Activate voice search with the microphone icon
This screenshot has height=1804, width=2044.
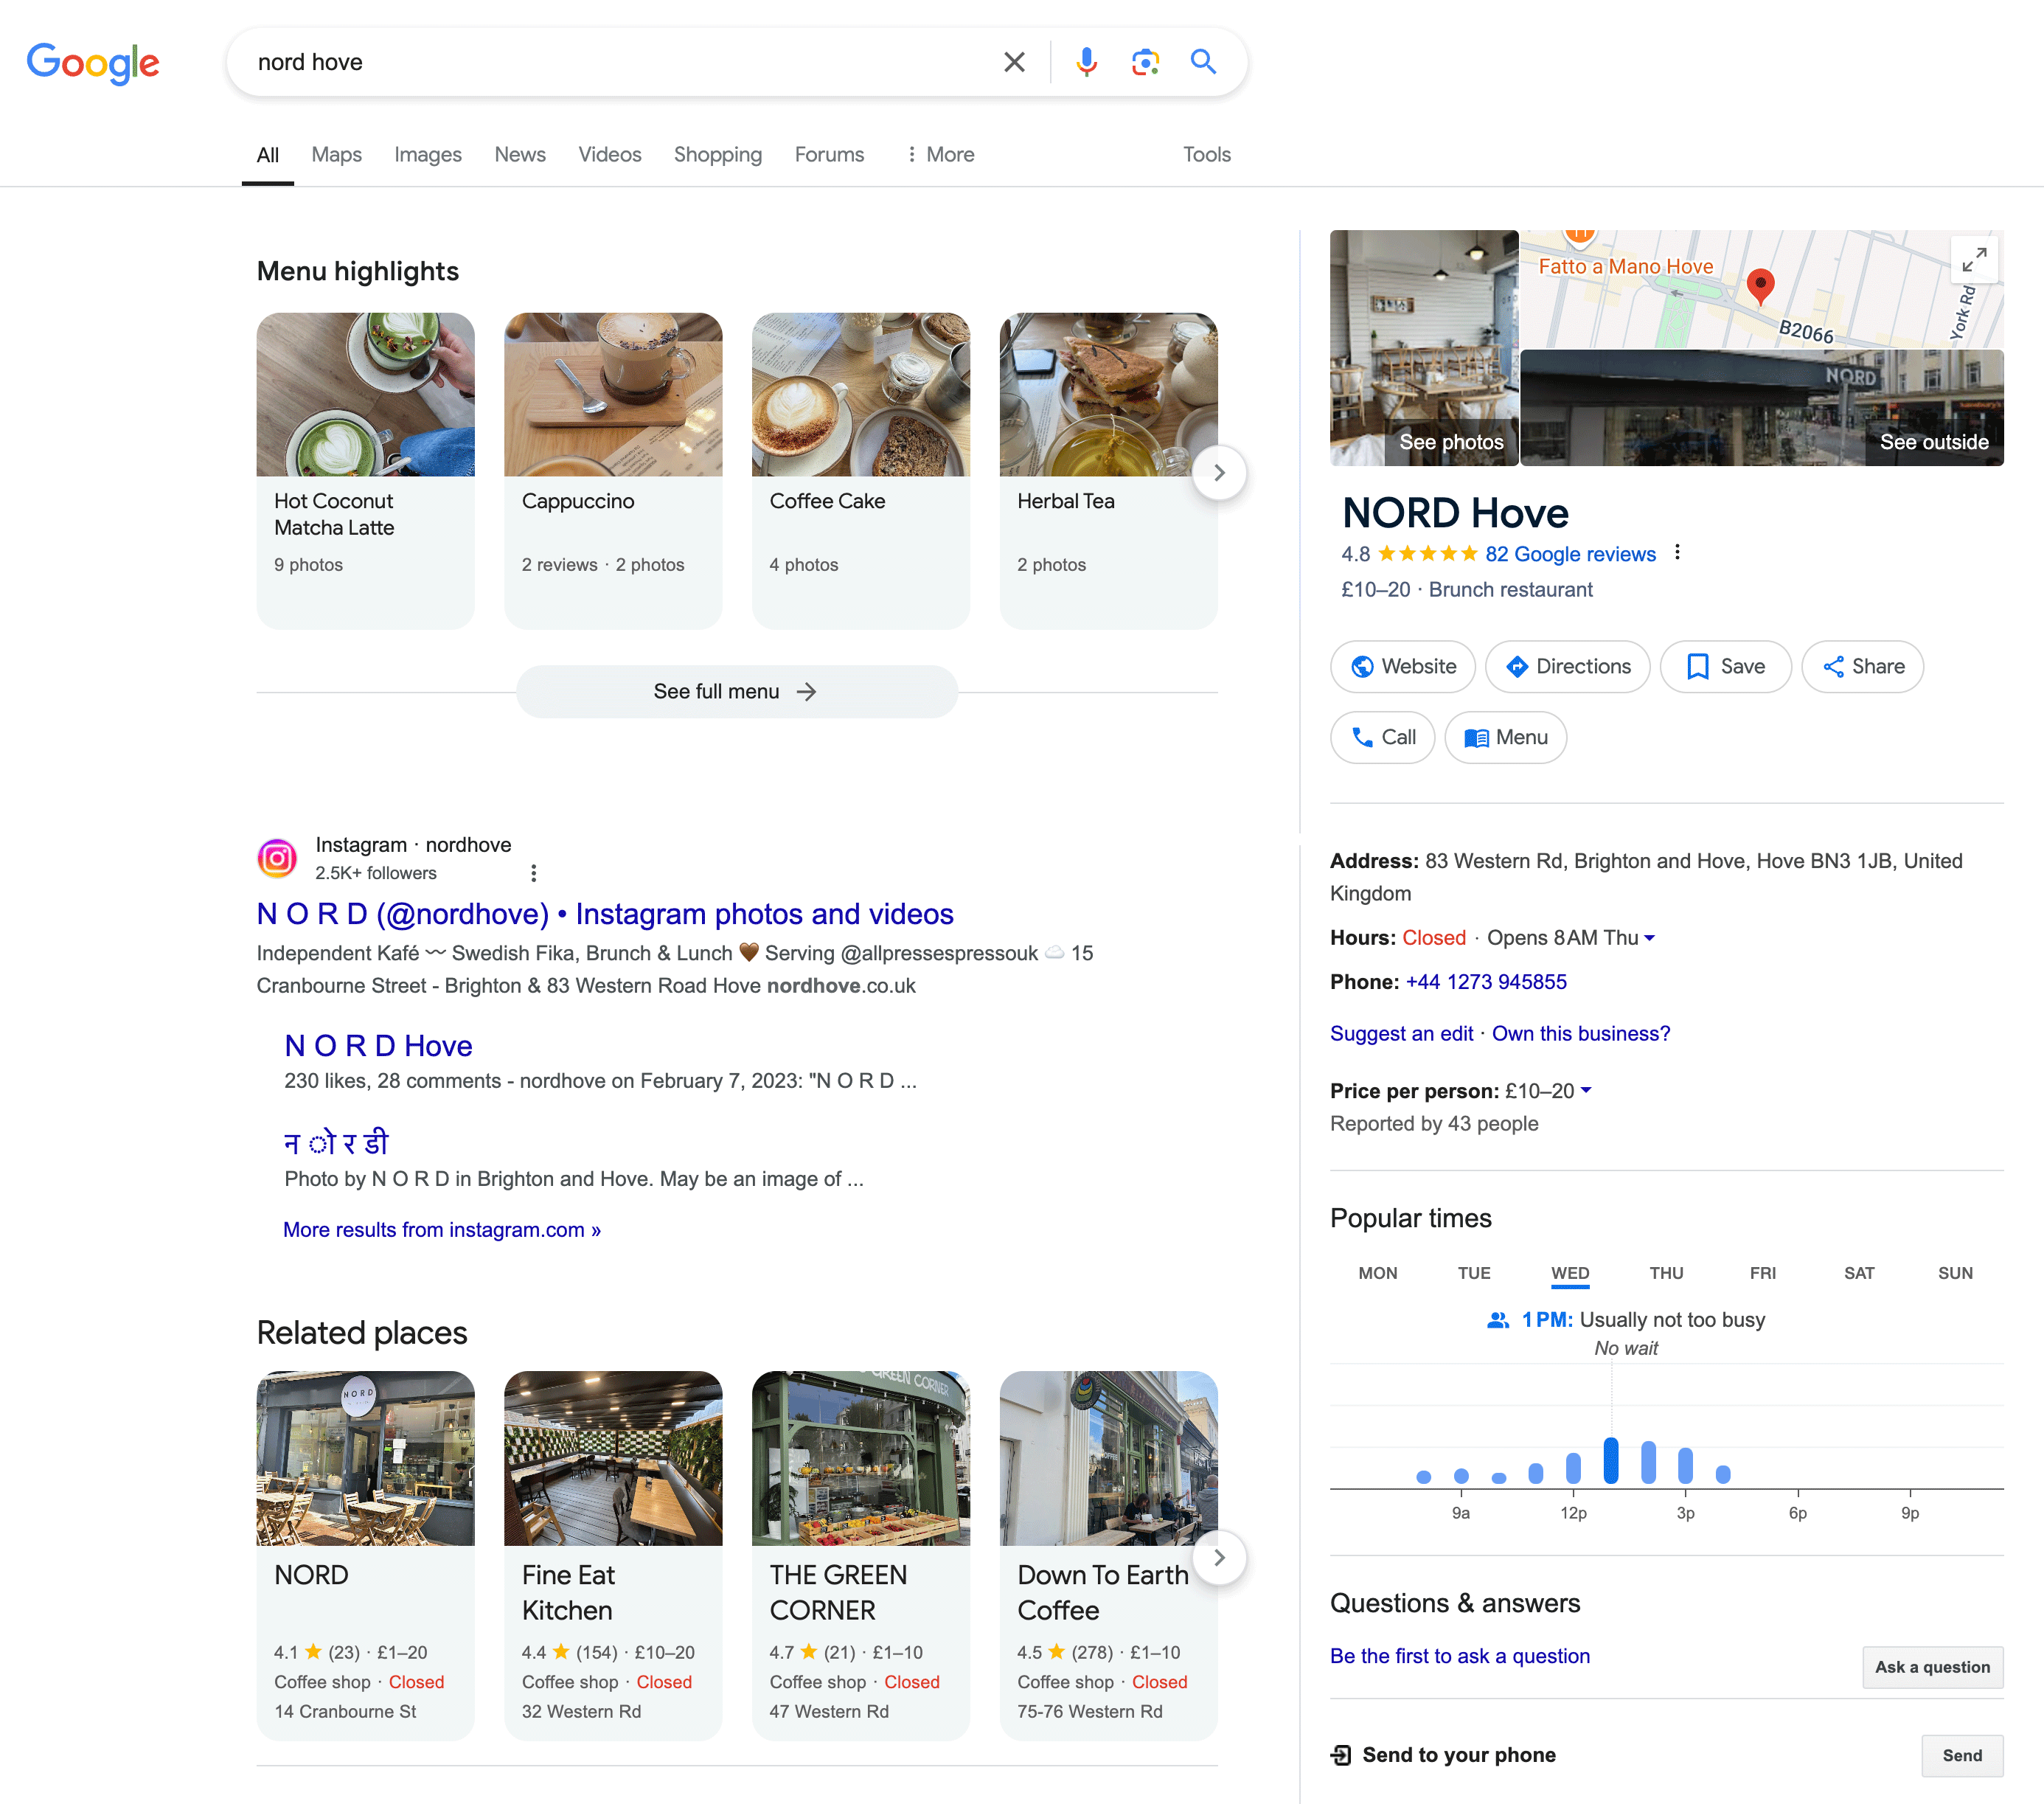click(x=1086, y=61)
